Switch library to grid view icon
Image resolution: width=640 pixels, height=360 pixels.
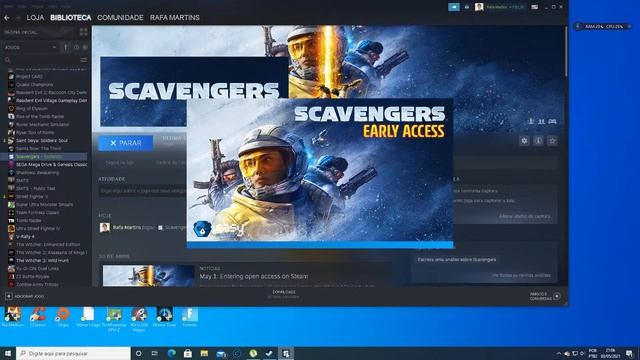click(84, 32)
